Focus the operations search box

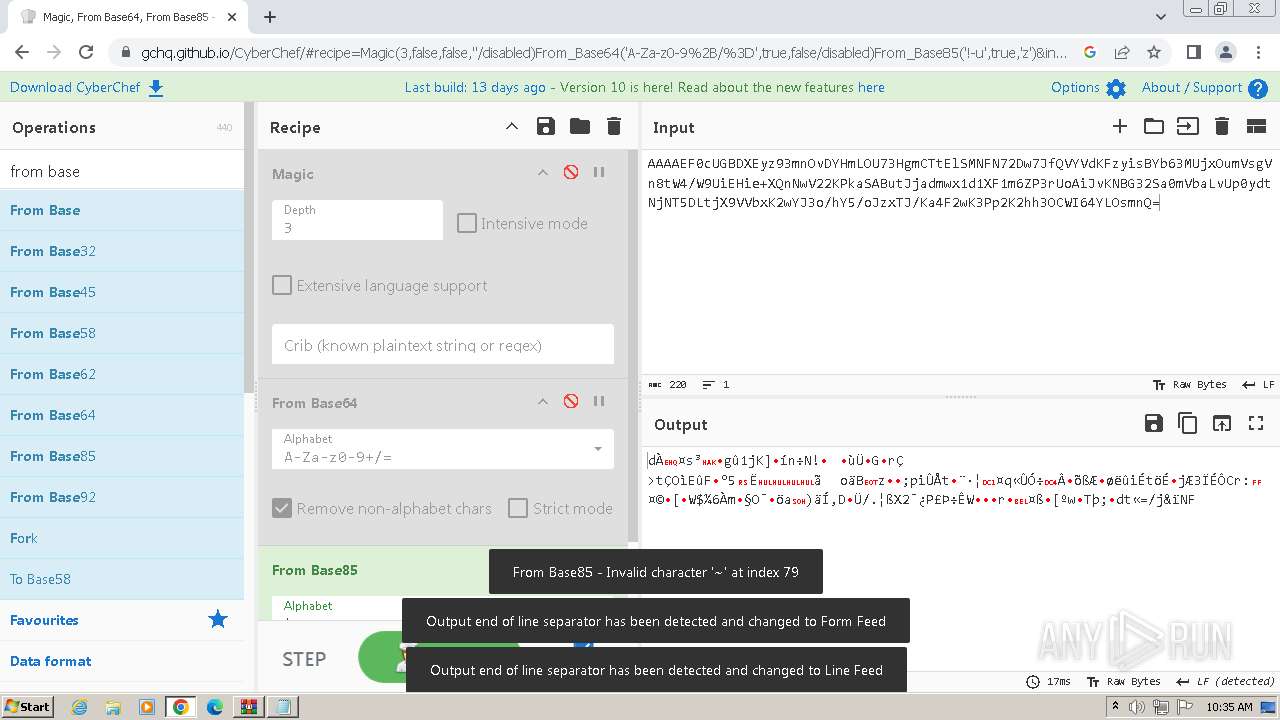coord(122,171)
